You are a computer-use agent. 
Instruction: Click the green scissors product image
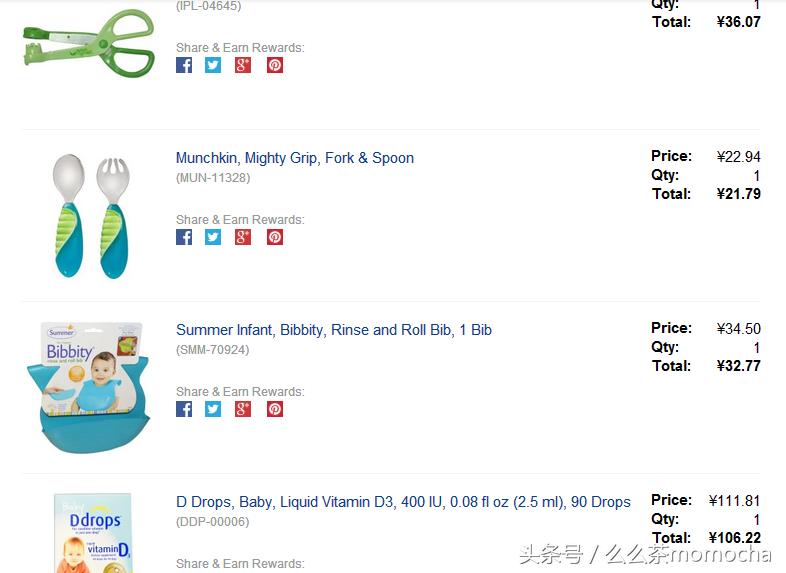coord(90,42)
